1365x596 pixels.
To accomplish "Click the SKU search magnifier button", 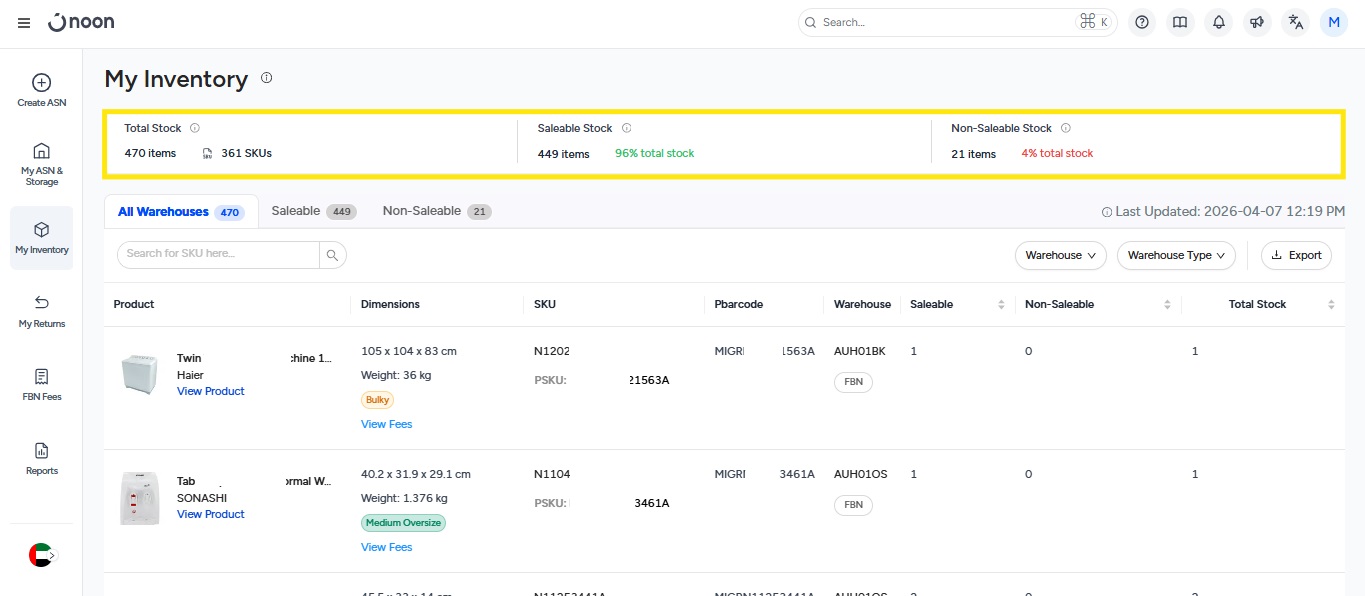I will click(333, 255).
